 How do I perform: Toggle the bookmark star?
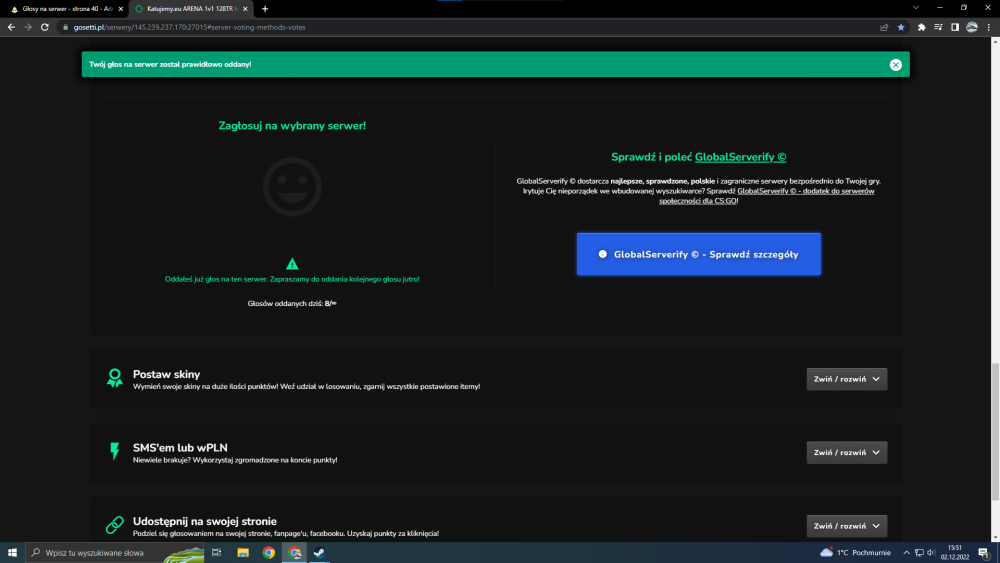pos(901,27)
